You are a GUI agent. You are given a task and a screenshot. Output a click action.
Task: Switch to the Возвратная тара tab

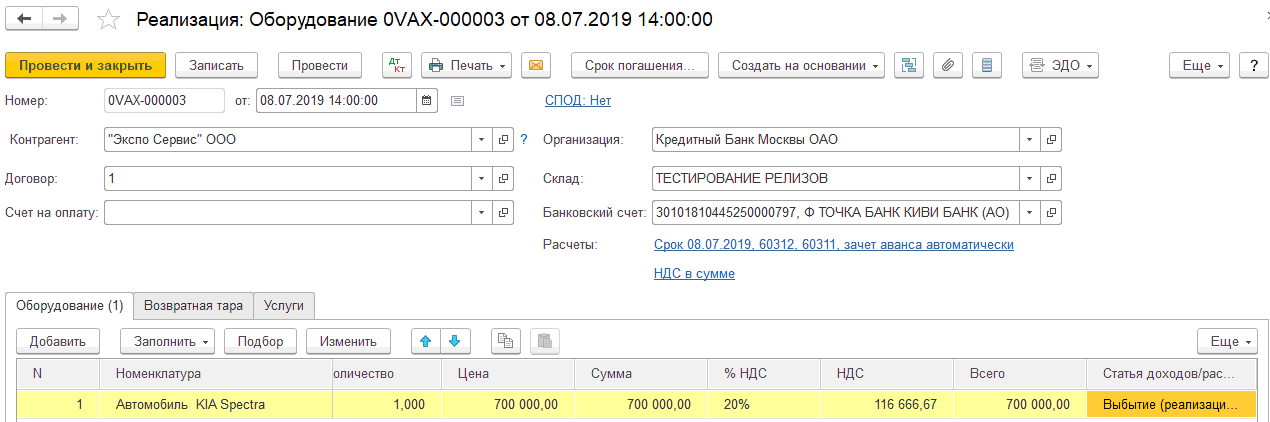[x=194, y=305]
